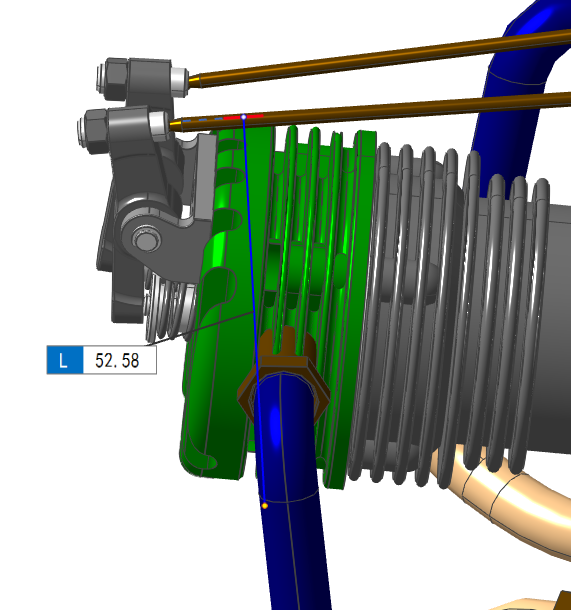This screenshot has width=571, height=610.
Task: Select the lower rocker arm hex nut
Action: [94, 130]
